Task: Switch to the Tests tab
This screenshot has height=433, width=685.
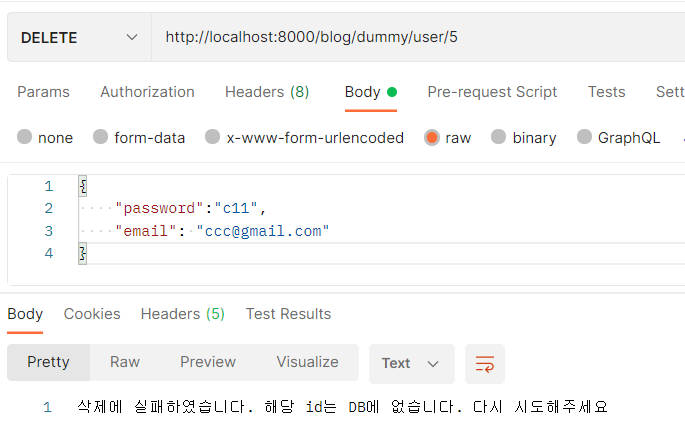Action: coord(606,92)
